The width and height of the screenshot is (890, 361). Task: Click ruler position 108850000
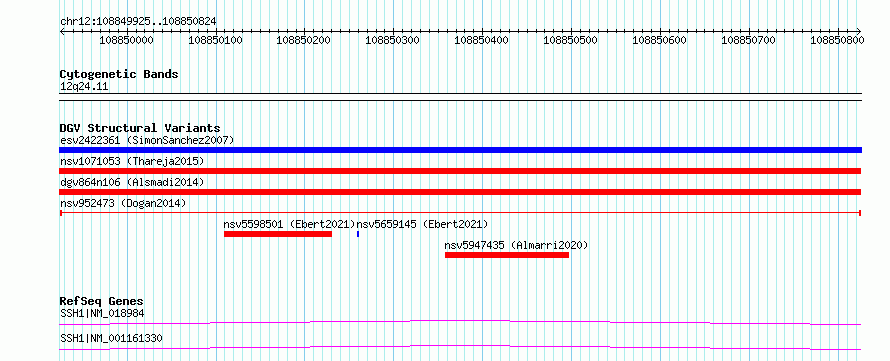click(127, 40)
